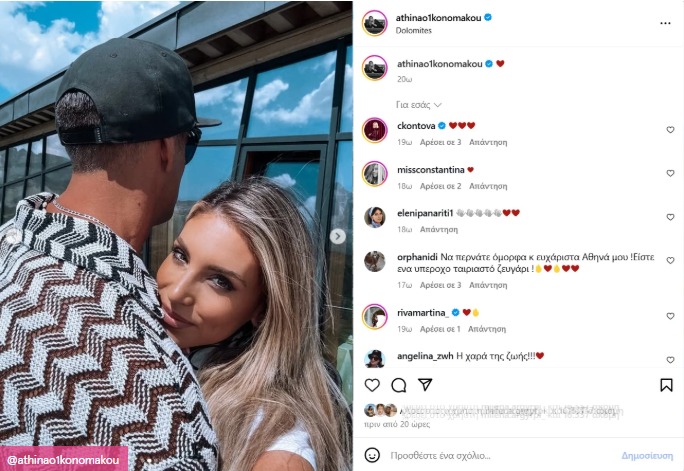684x471 pixels.
Task: Like the post with the heart icon
Action: [x=372, y=385]
